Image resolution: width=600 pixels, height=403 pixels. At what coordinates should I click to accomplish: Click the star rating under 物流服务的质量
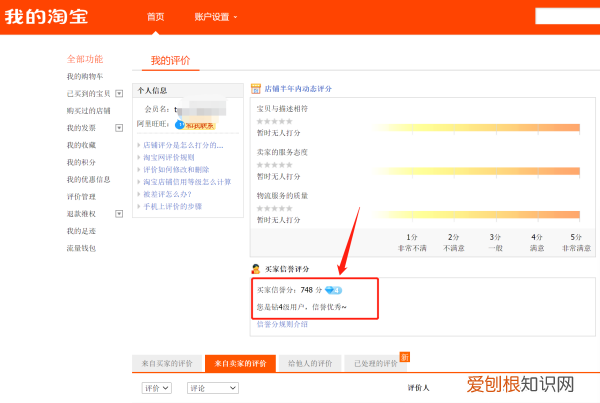pyautogui.click(x=274, y=209)
